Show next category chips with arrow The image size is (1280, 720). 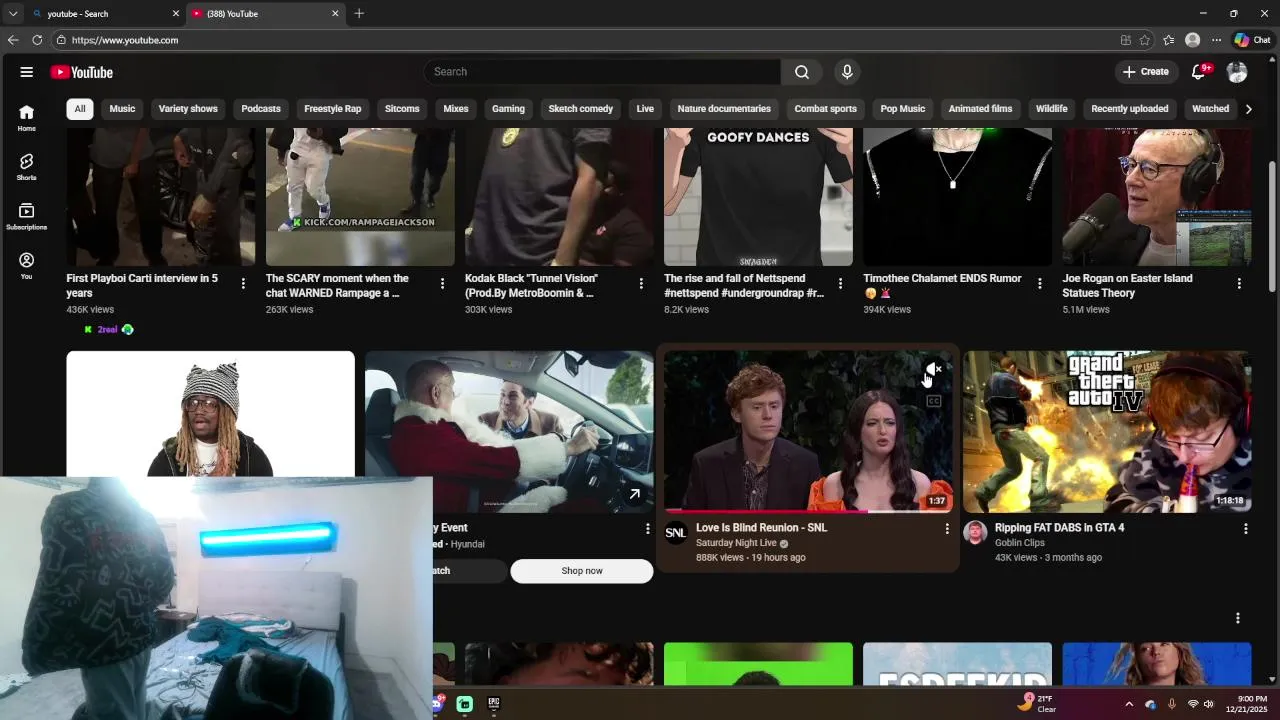[1248, 109]
